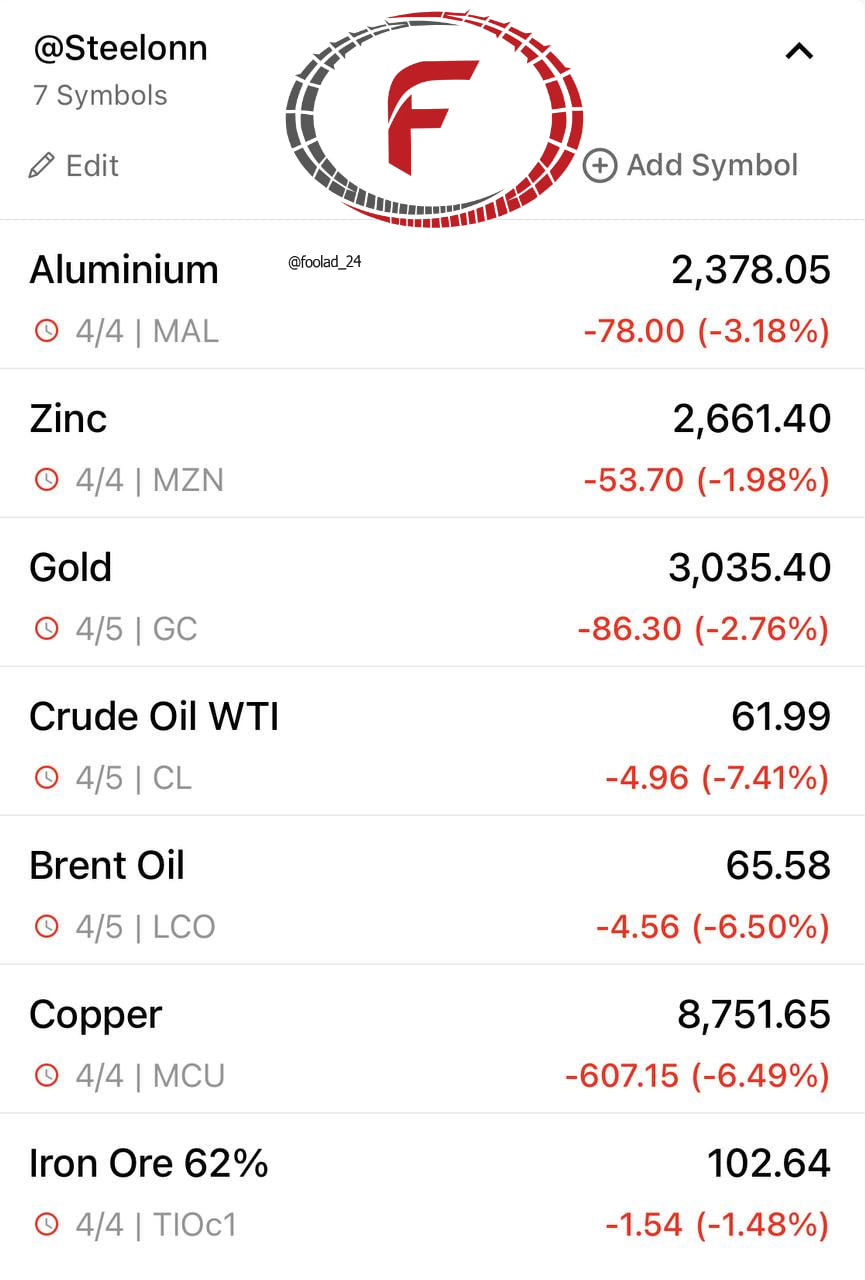
Task: Tap the plus circle Add Symbol icon
Action: [x=600, y=165]
